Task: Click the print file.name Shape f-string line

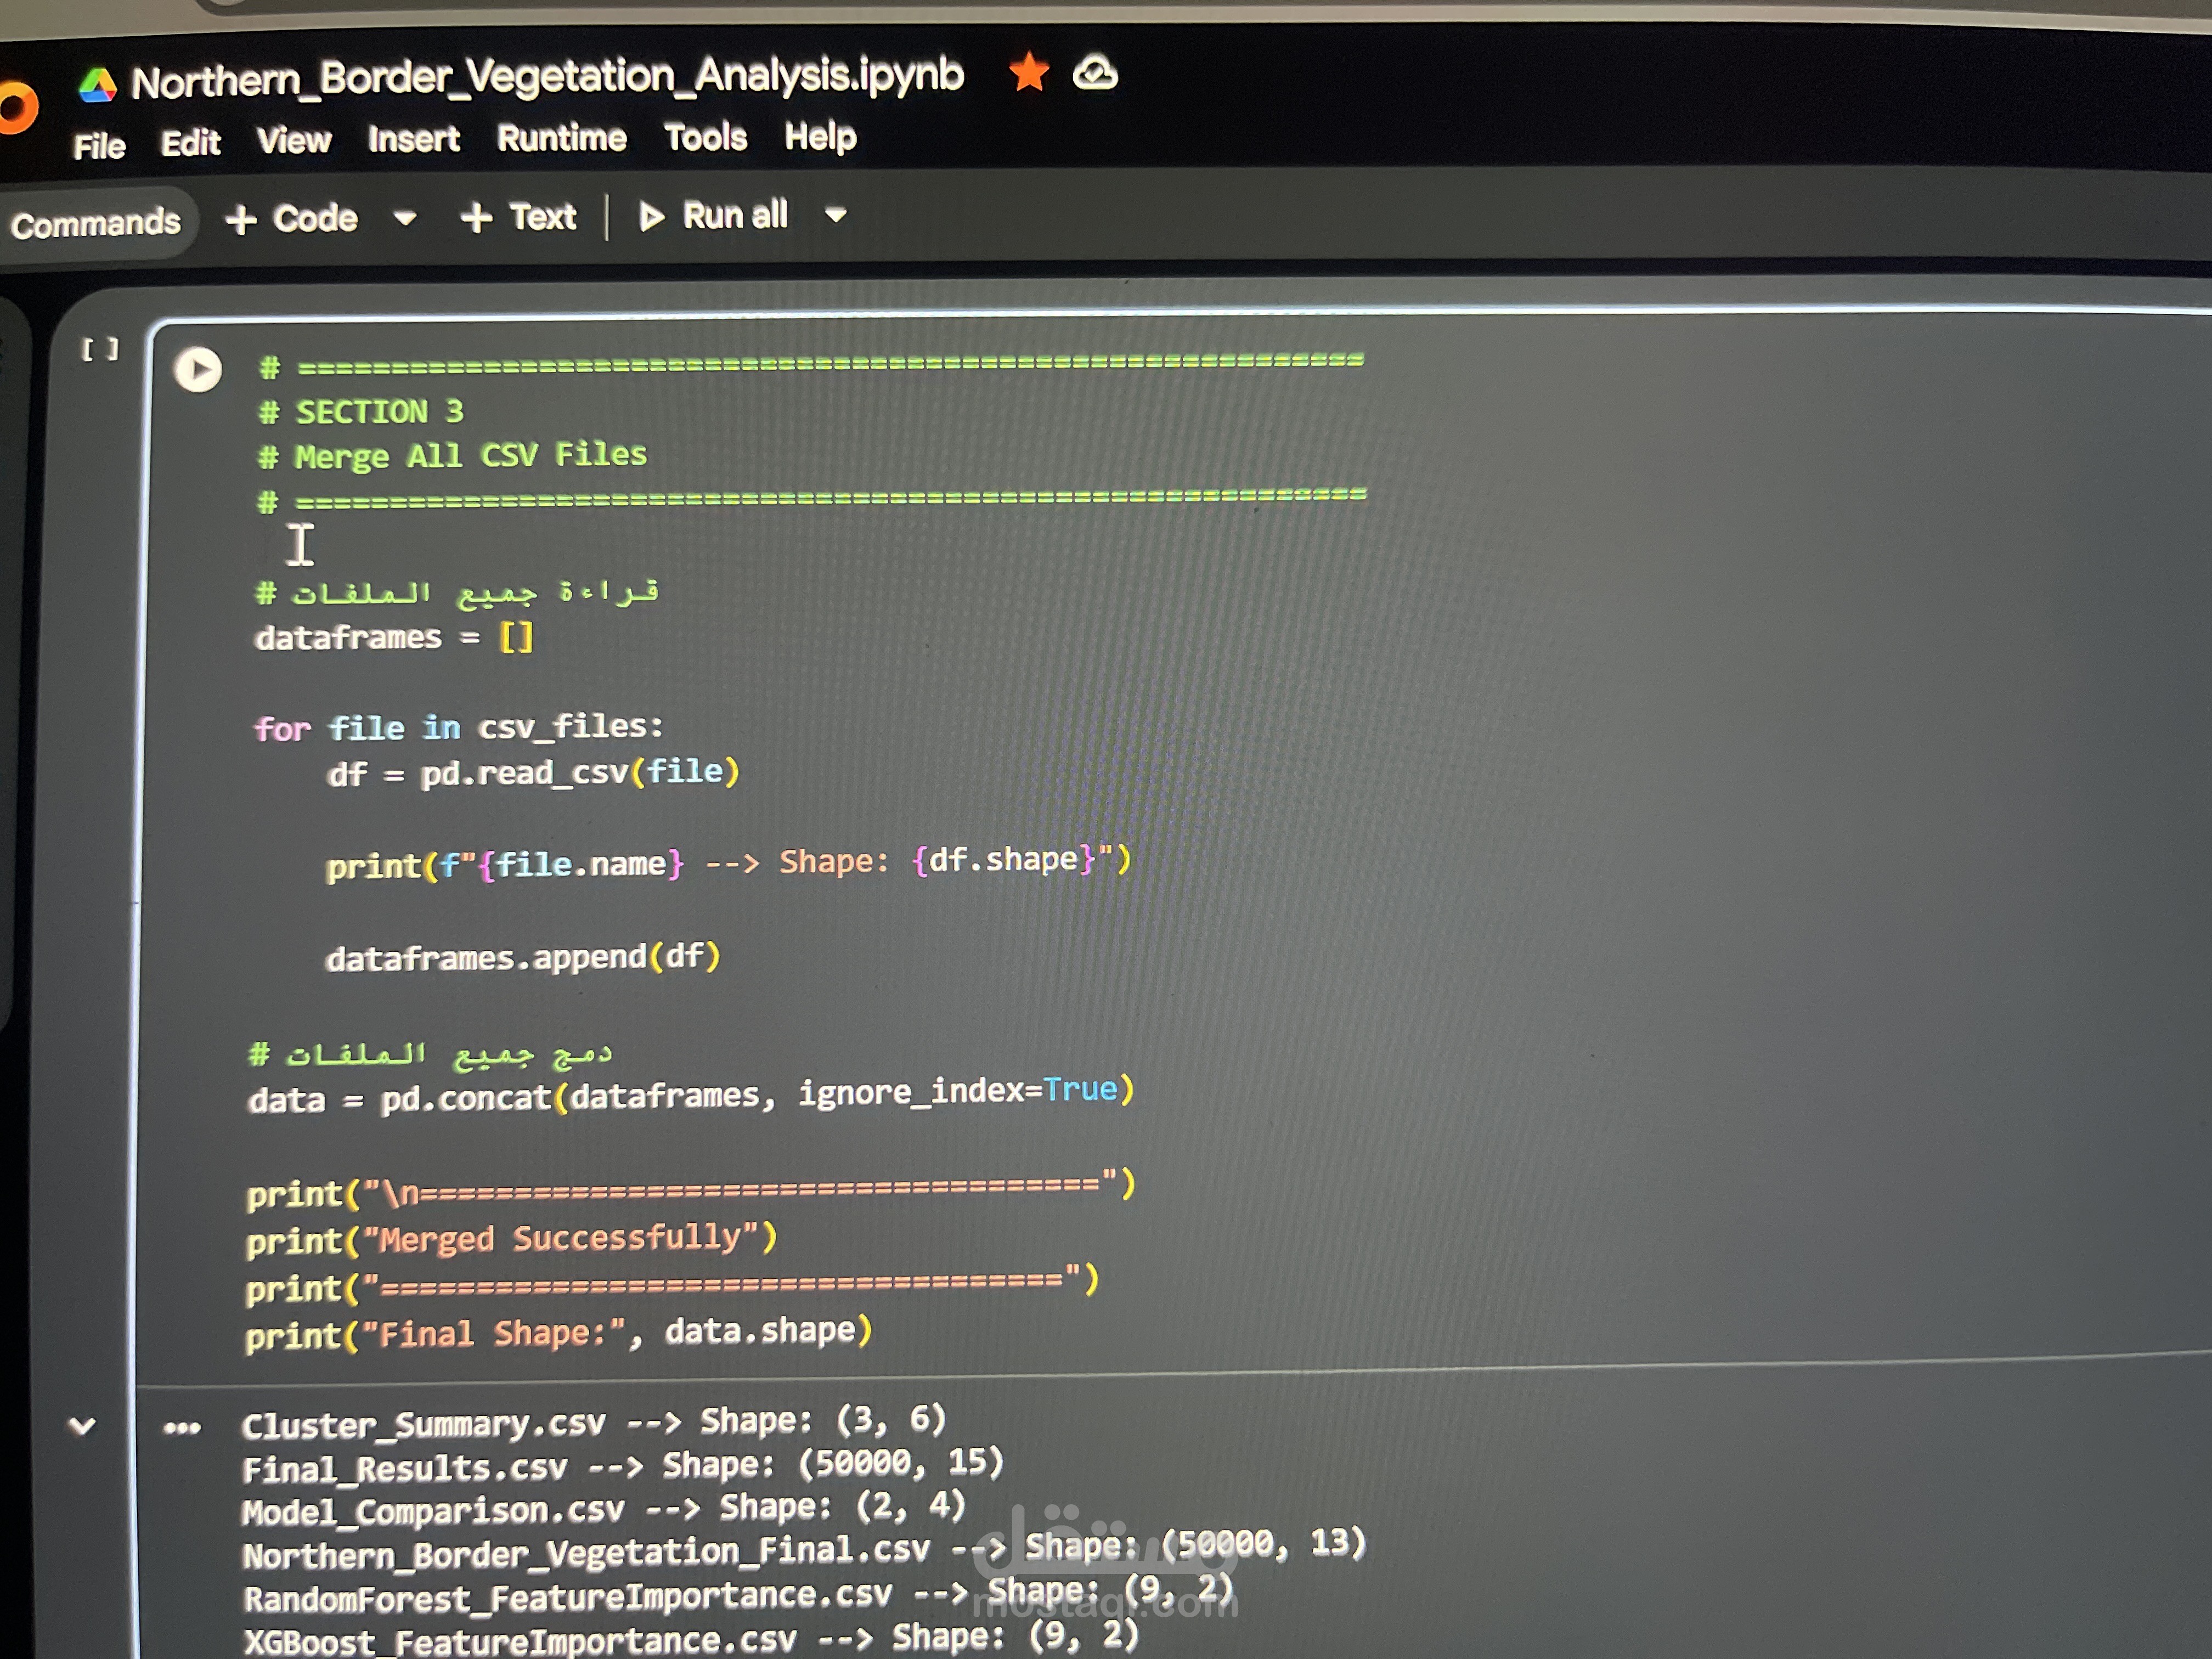Action: 729,863
